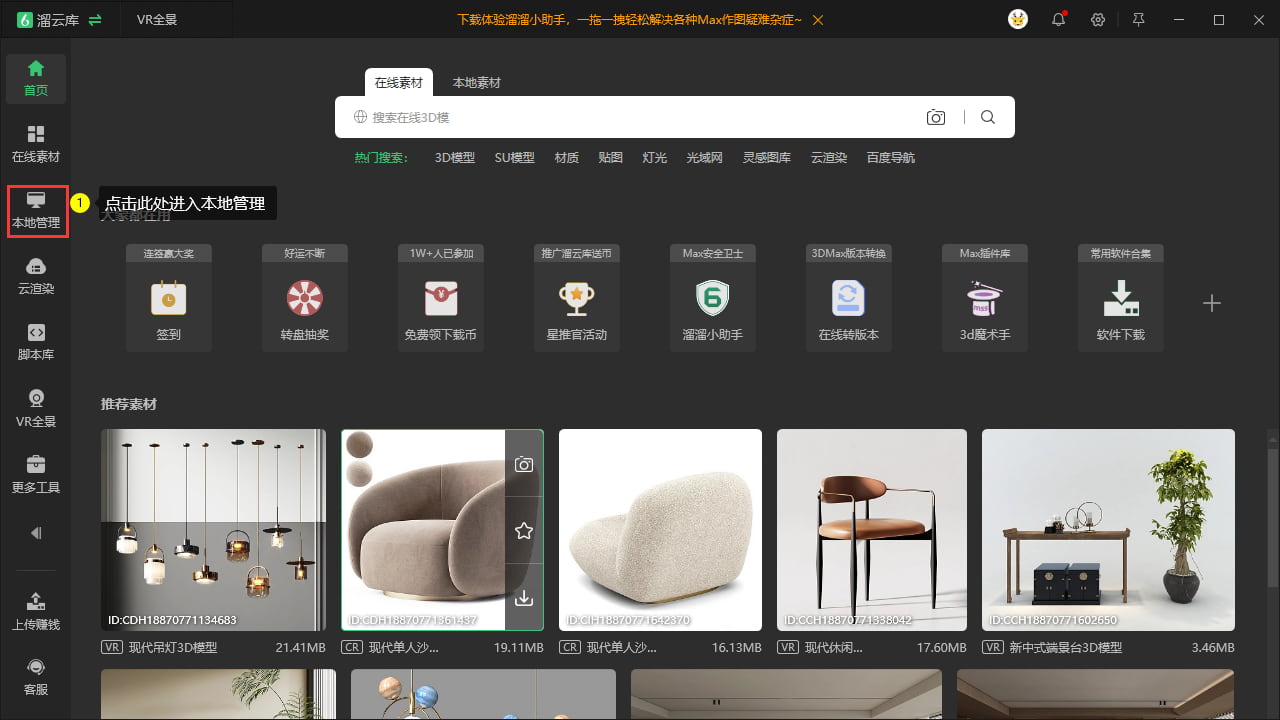Click the 现代吊灯3D模型 title text
This screenshot has width=1280, height=720.
click(173, 648)
